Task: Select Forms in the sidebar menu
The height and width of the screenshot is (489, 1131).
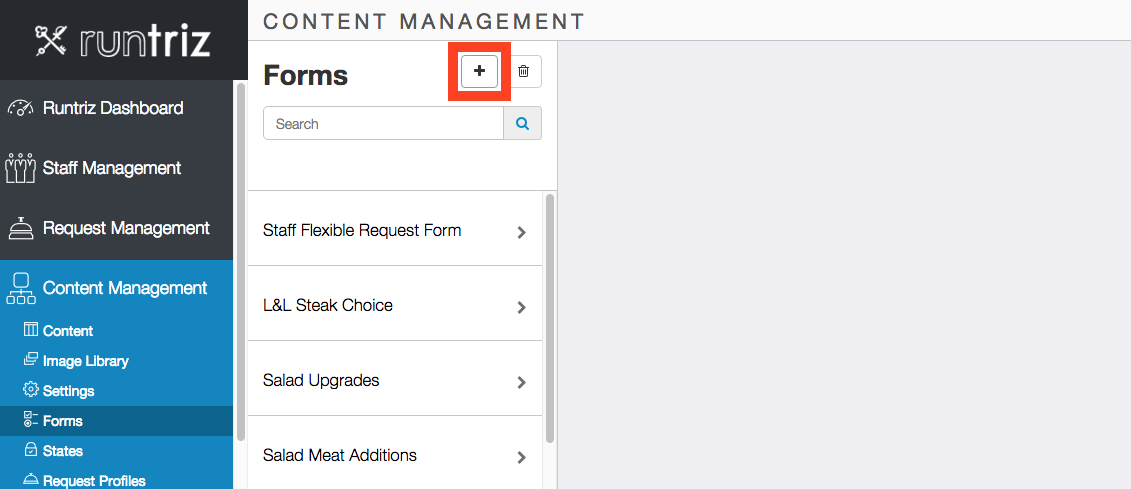Action: tap(117, 420)
